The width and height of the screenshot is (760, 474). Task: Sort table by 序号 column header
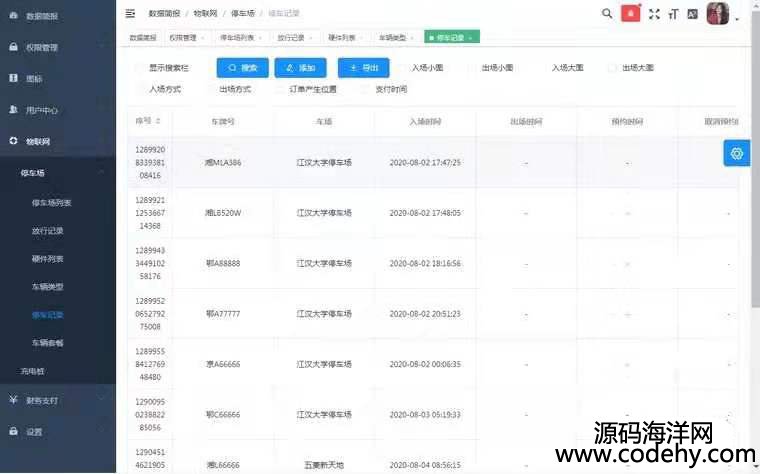148,121
